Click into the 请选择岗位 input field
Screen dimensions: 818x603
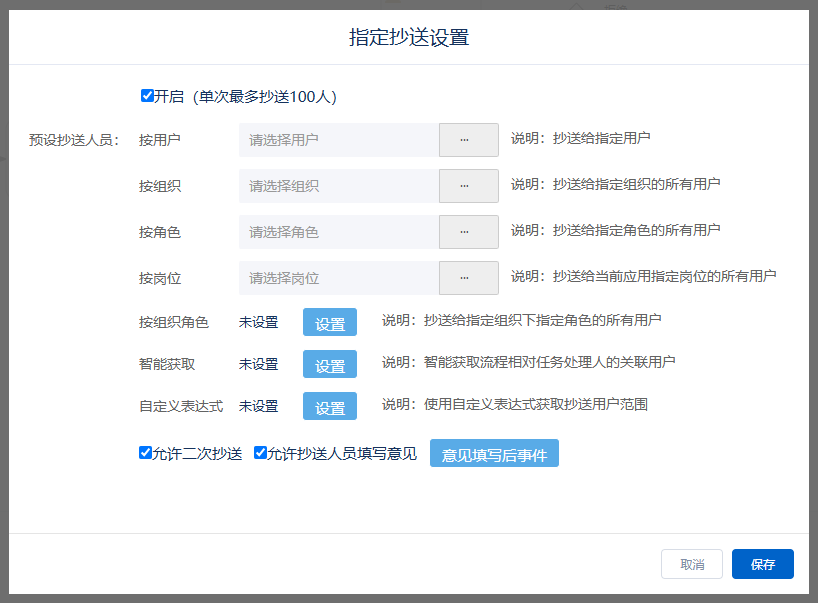338,278
